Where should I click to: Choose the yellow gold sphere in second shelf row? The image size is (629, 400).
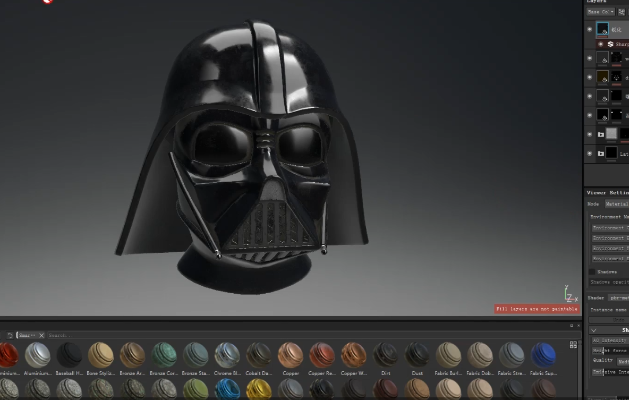click(259, 390)
